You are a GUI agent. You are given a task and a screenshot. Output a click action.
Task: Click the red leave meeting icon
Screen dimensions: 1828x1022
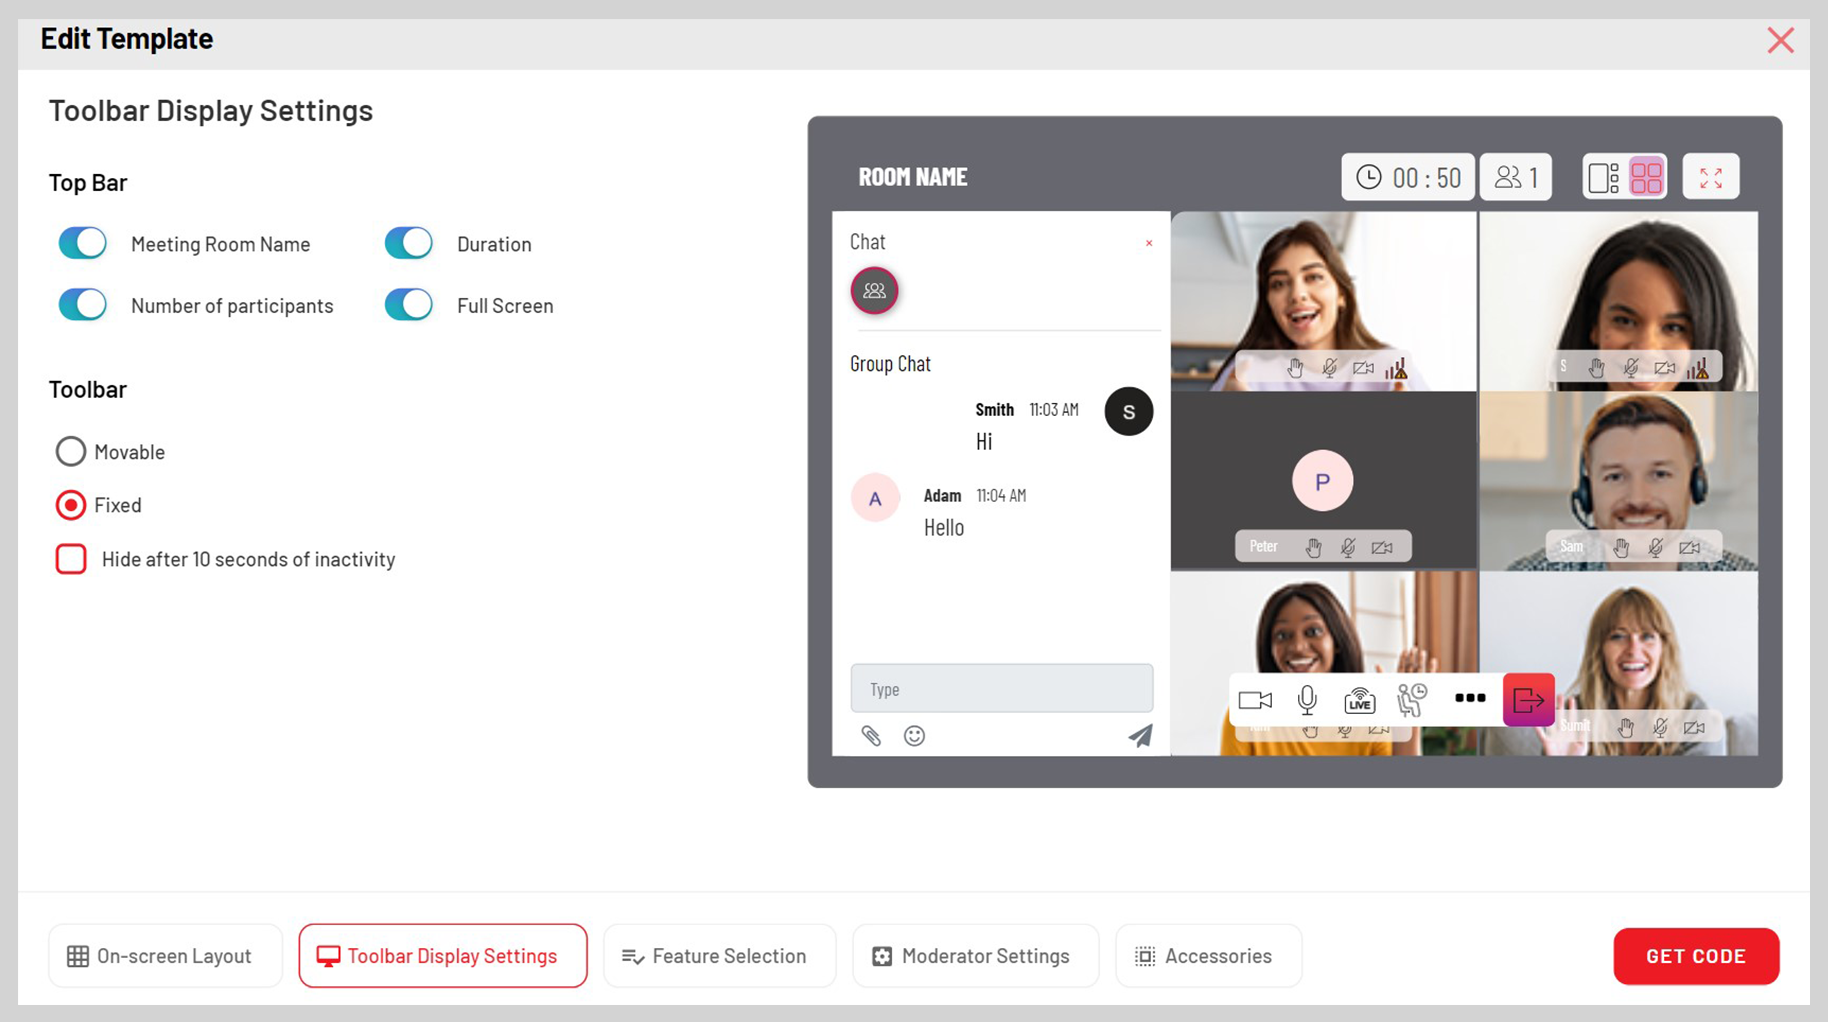pyautogui.click(x=1528, y=699)
